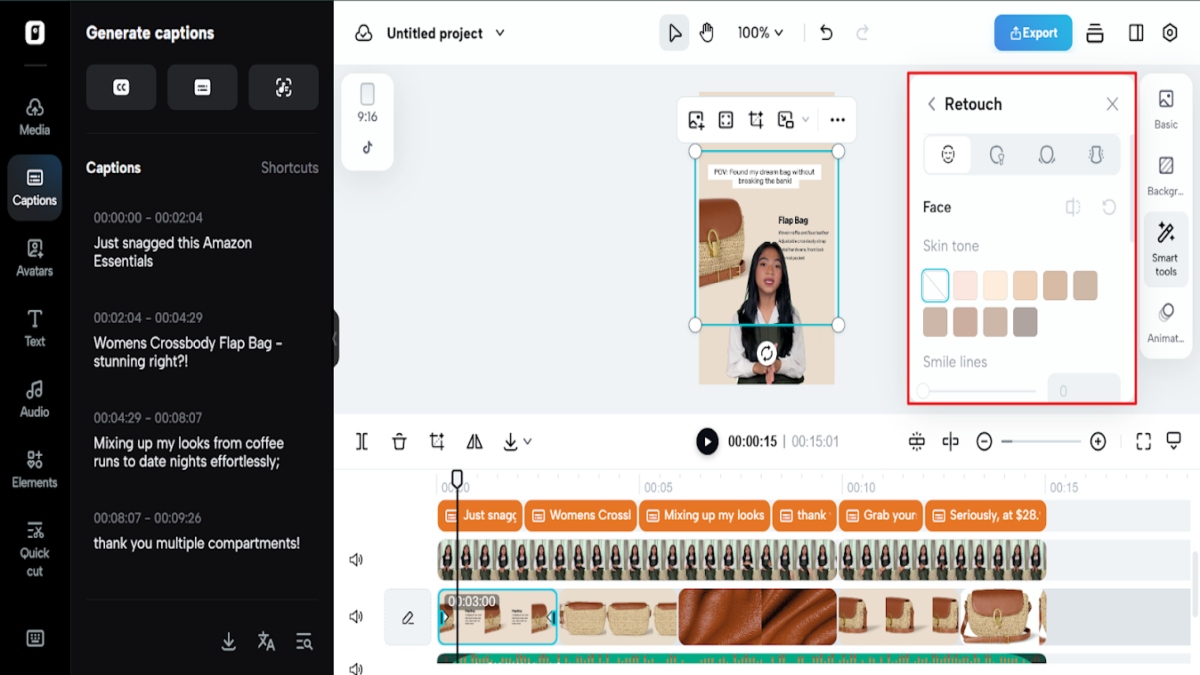The image size is (1200, 675).
Task: Click the hand pan tool
Action: pyautogui.click(x=707, y=33)
